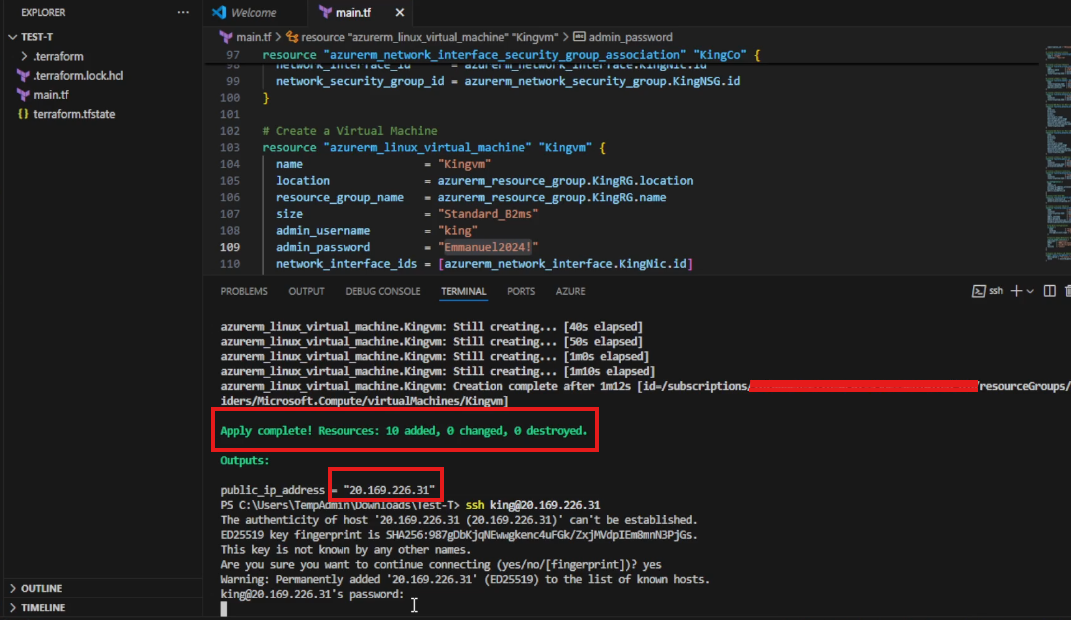The width and height of the screenshot is (1071, 620).
Task: Click the terminal password prompt line
Action: pos(312,594)
